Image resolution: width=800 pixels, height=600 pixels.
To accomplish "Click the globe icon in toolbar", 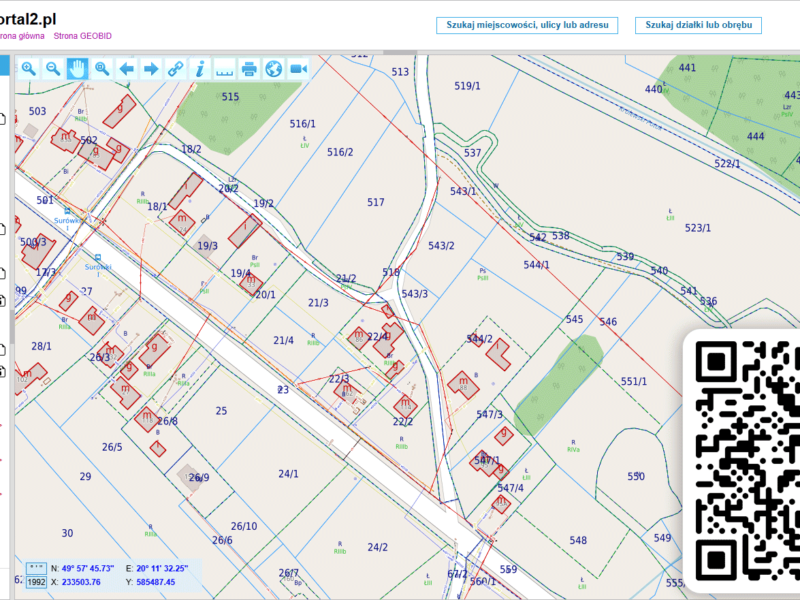I will pyautogui.click(x=273, y=68).
